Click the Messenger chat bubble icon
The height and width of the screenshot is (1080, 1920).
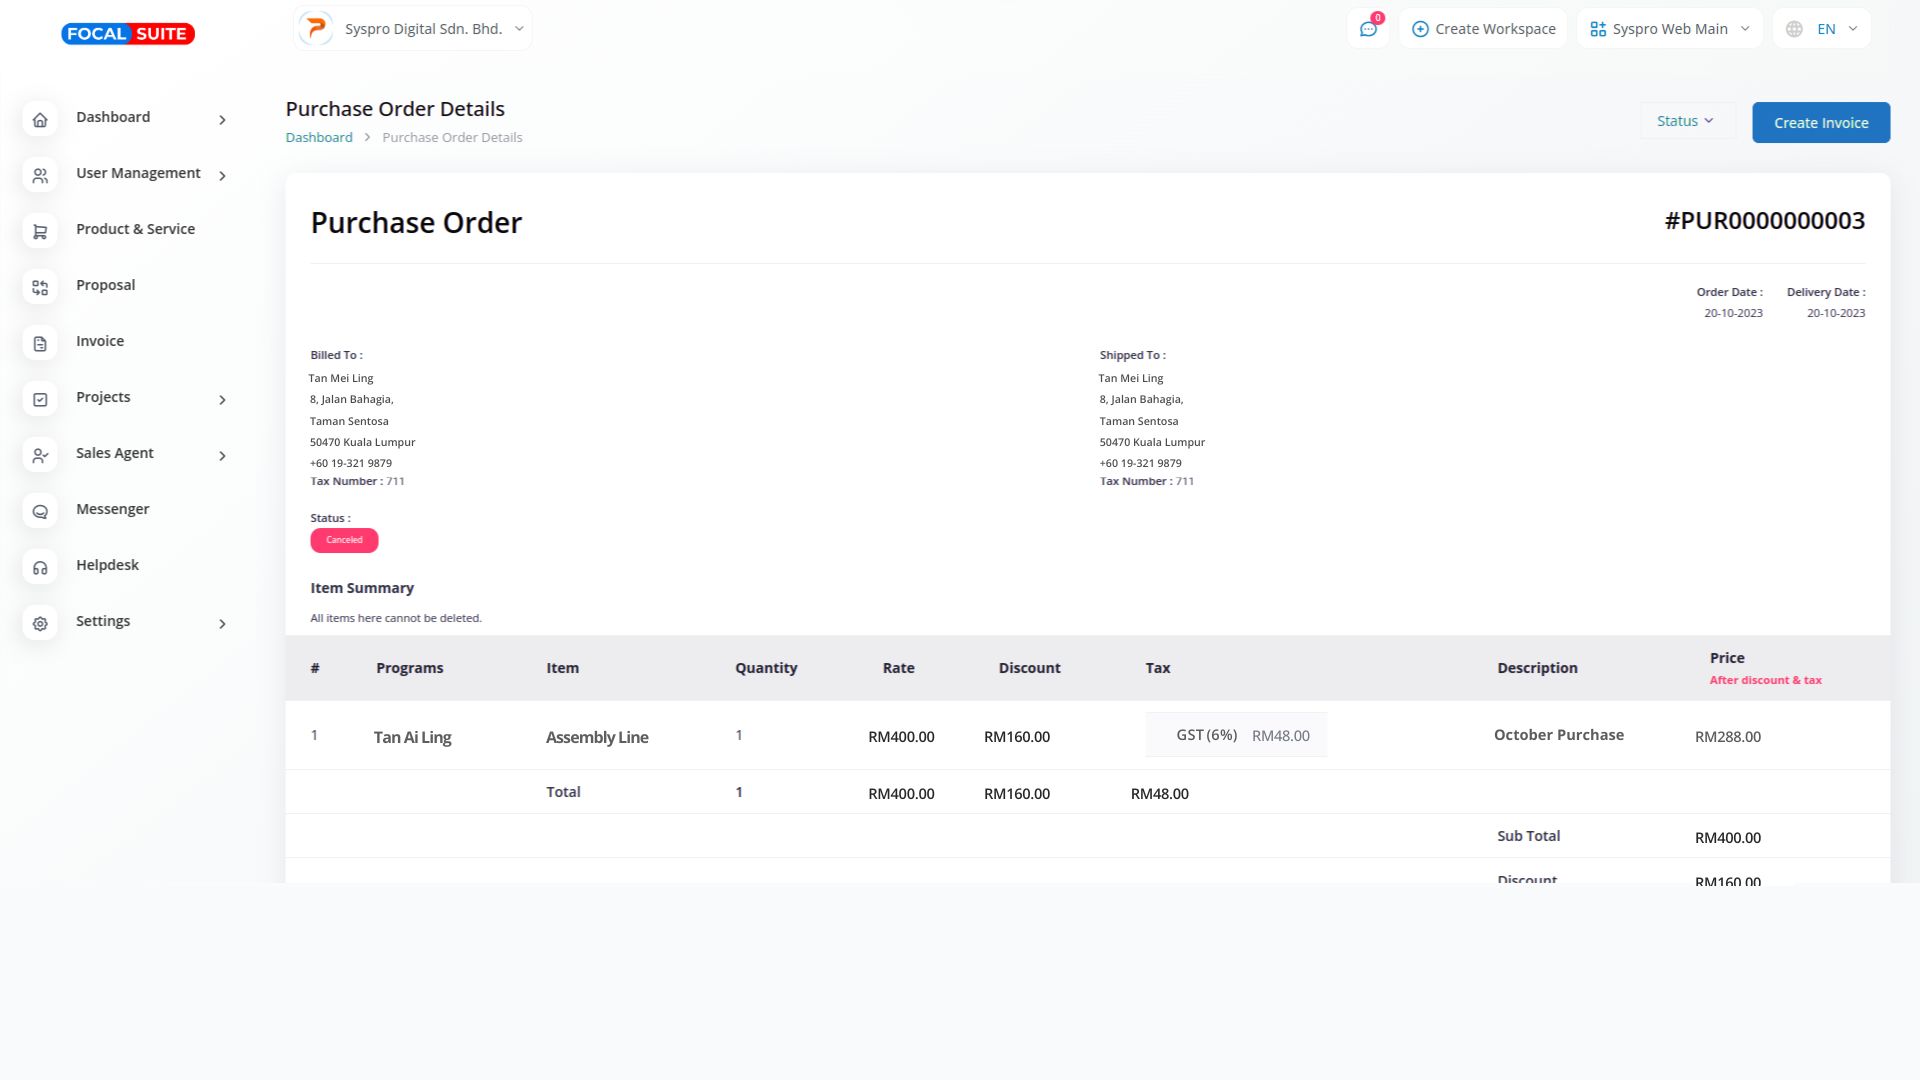coord(40,512)
